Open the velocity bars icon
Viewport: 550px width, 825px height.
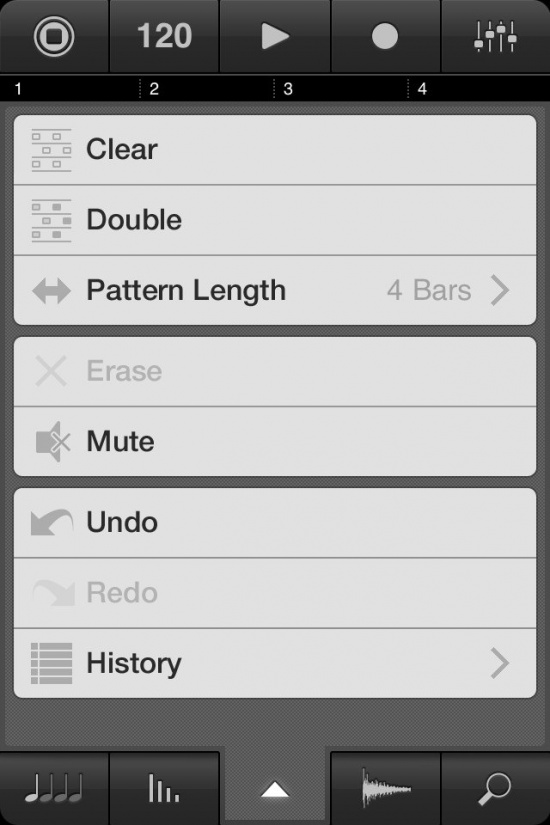(164, 788)
